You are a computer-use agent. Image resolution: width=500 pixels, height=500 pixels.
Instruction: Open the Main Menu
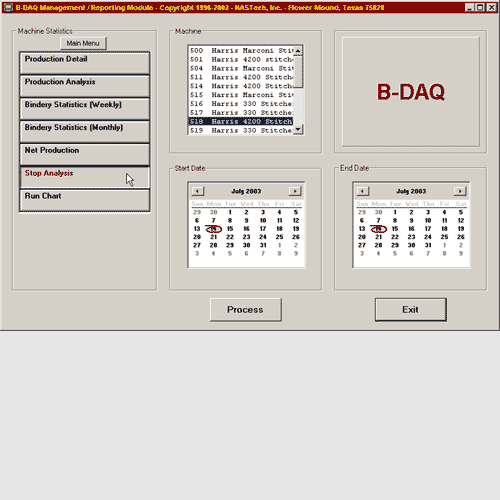click(x=83, y=43)
